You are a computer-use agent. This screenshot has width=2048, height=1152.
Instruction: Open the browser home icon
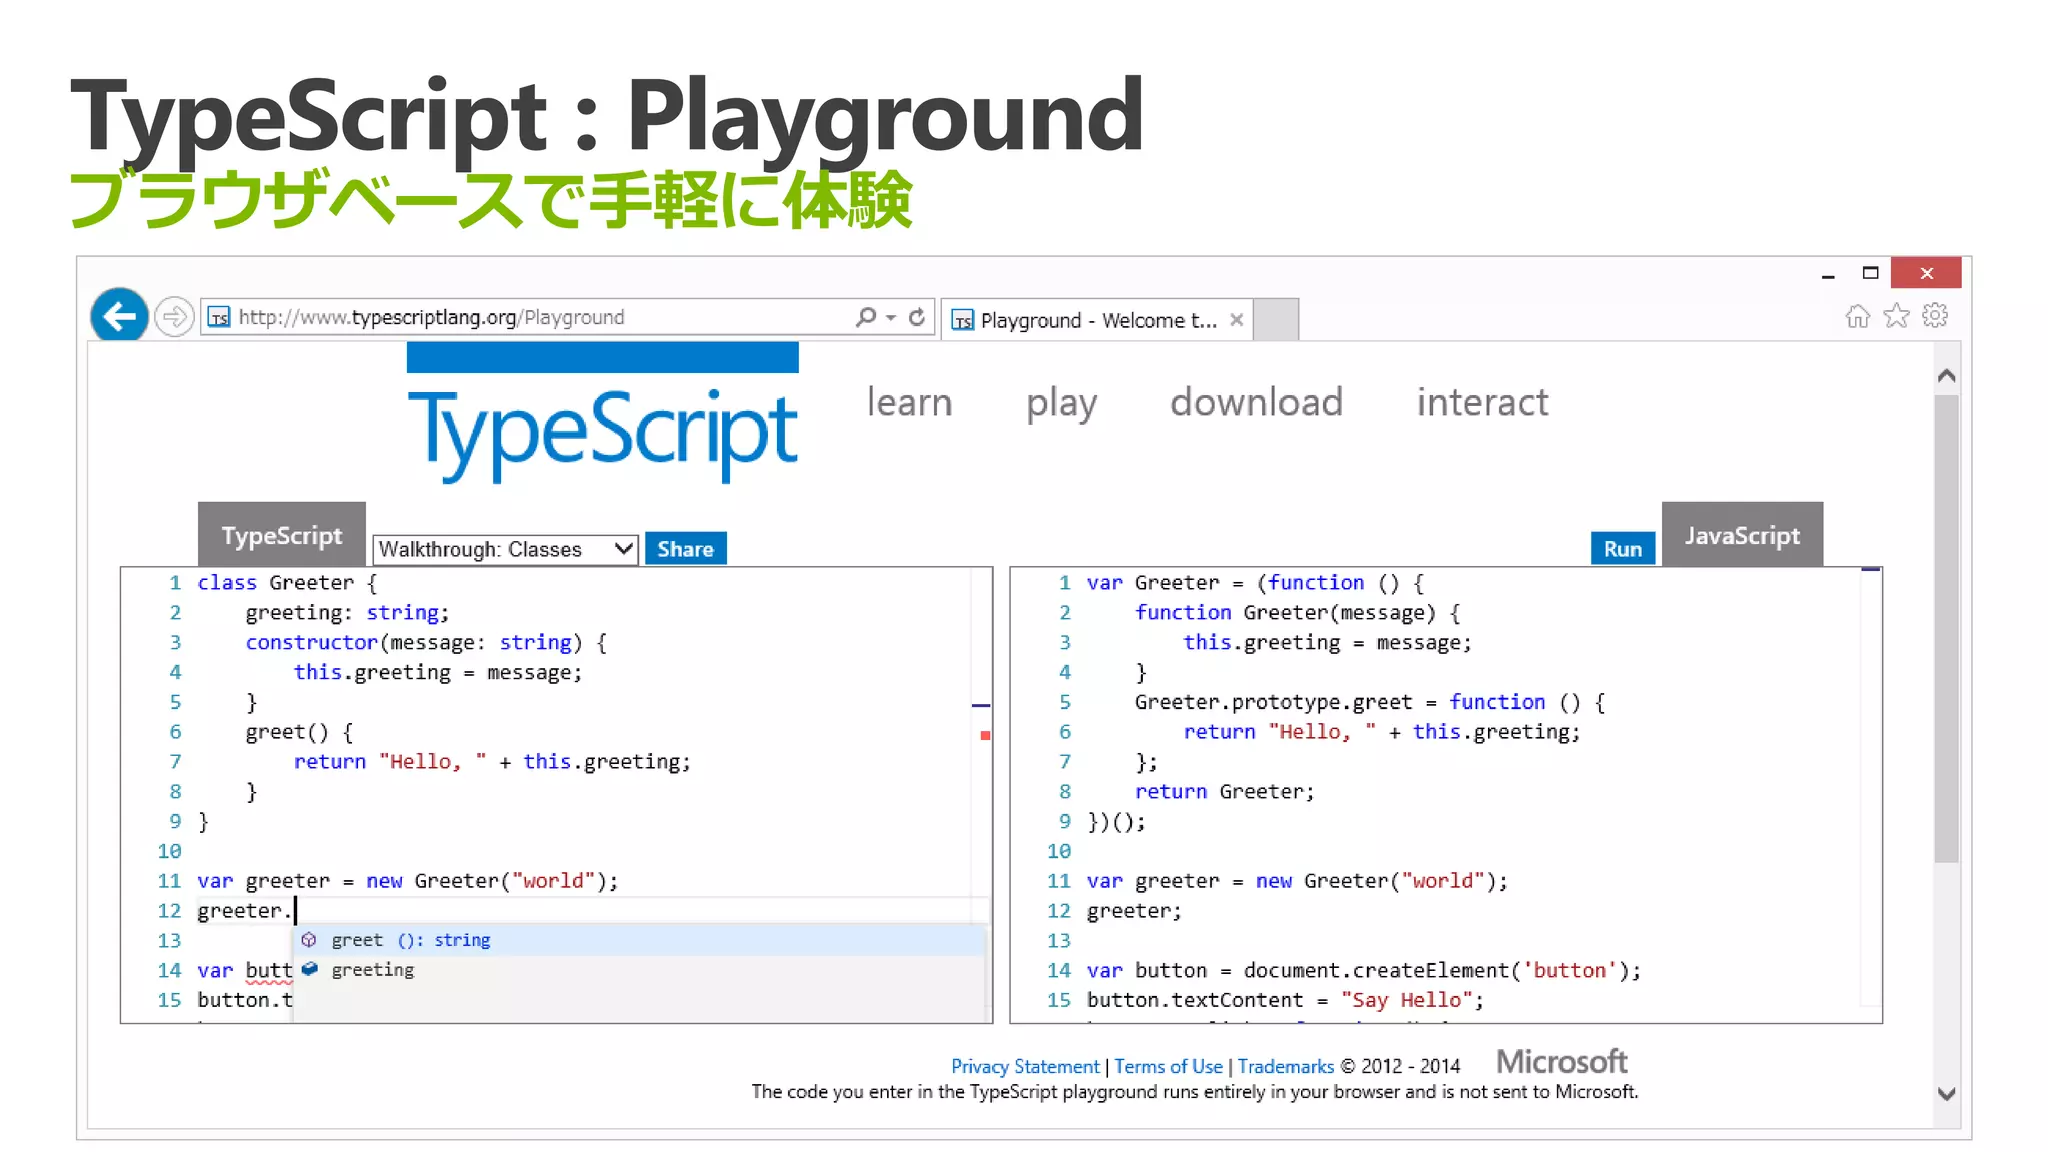click(1857, 317)
